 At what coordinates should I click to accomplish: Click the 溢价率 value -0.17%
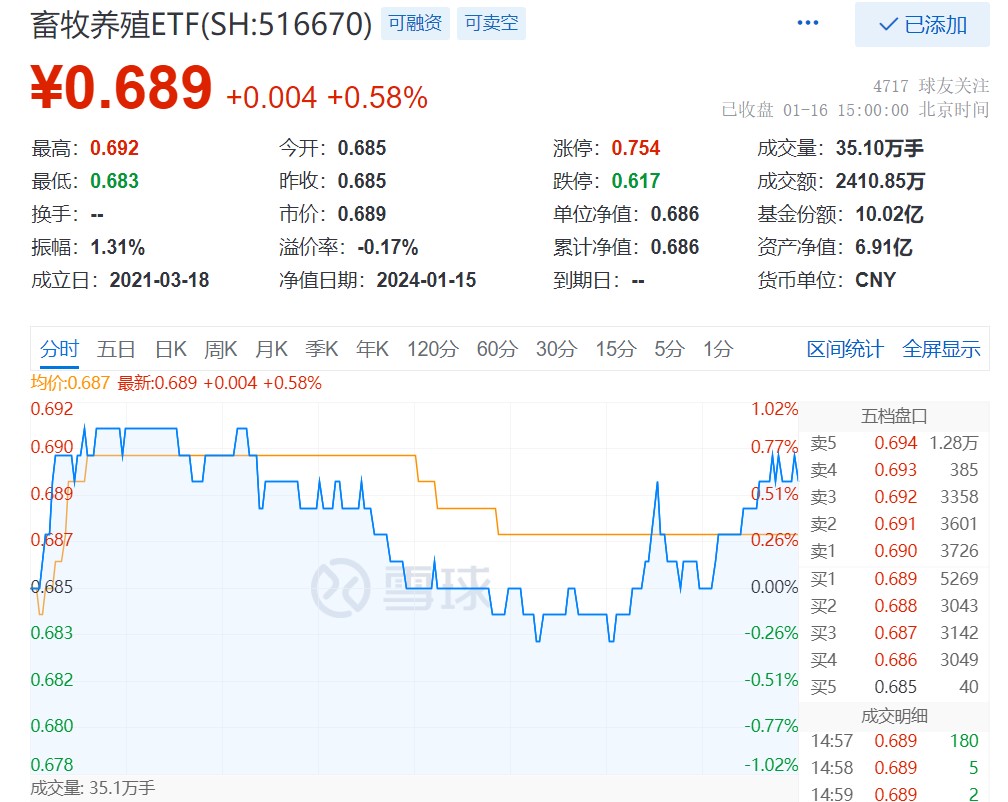click(388, 247)
